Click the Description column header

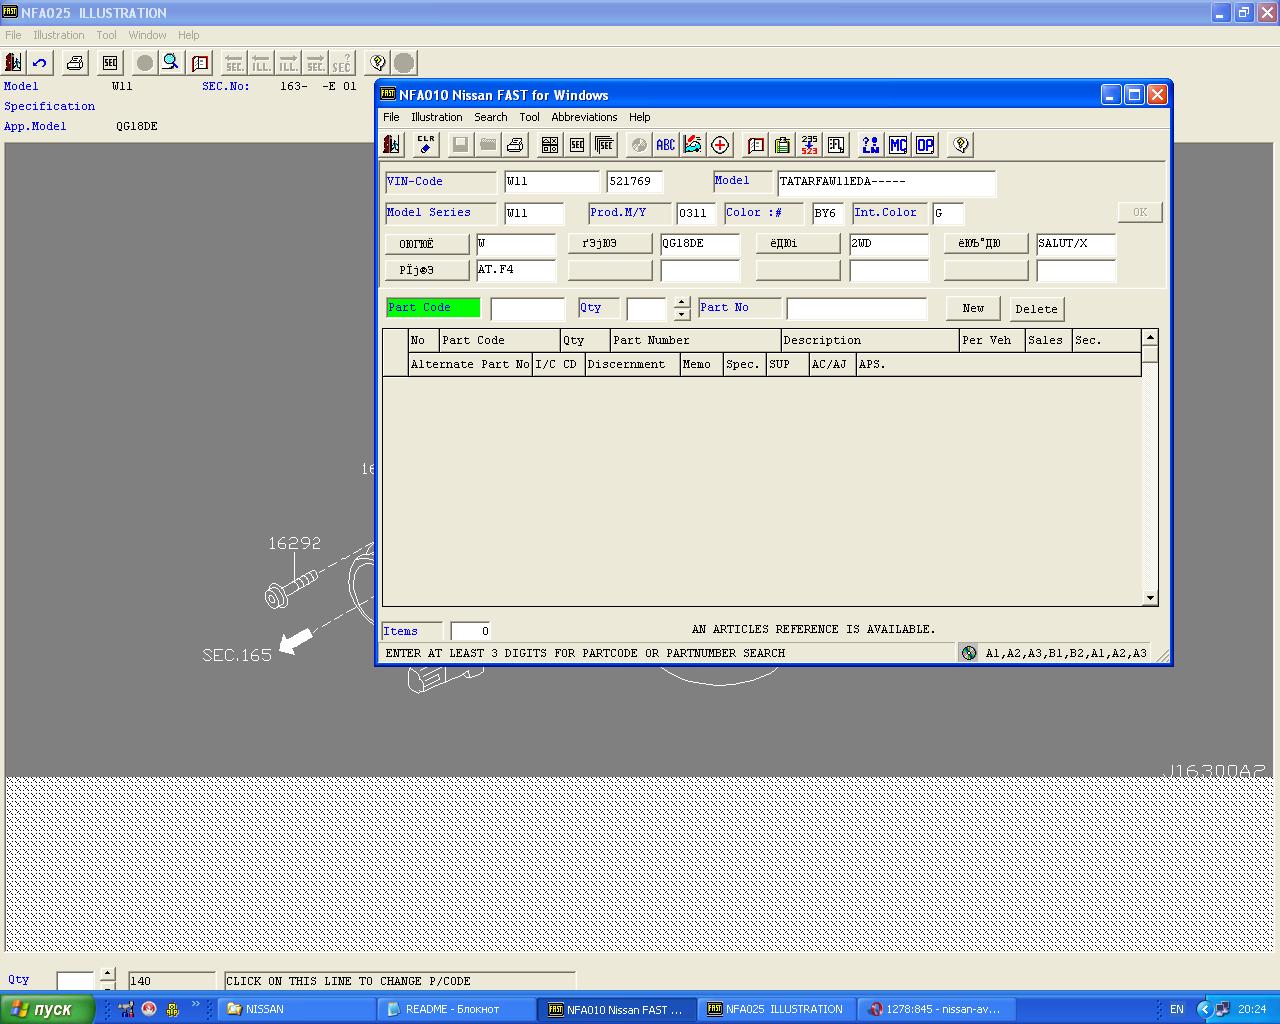click(869, 340)
